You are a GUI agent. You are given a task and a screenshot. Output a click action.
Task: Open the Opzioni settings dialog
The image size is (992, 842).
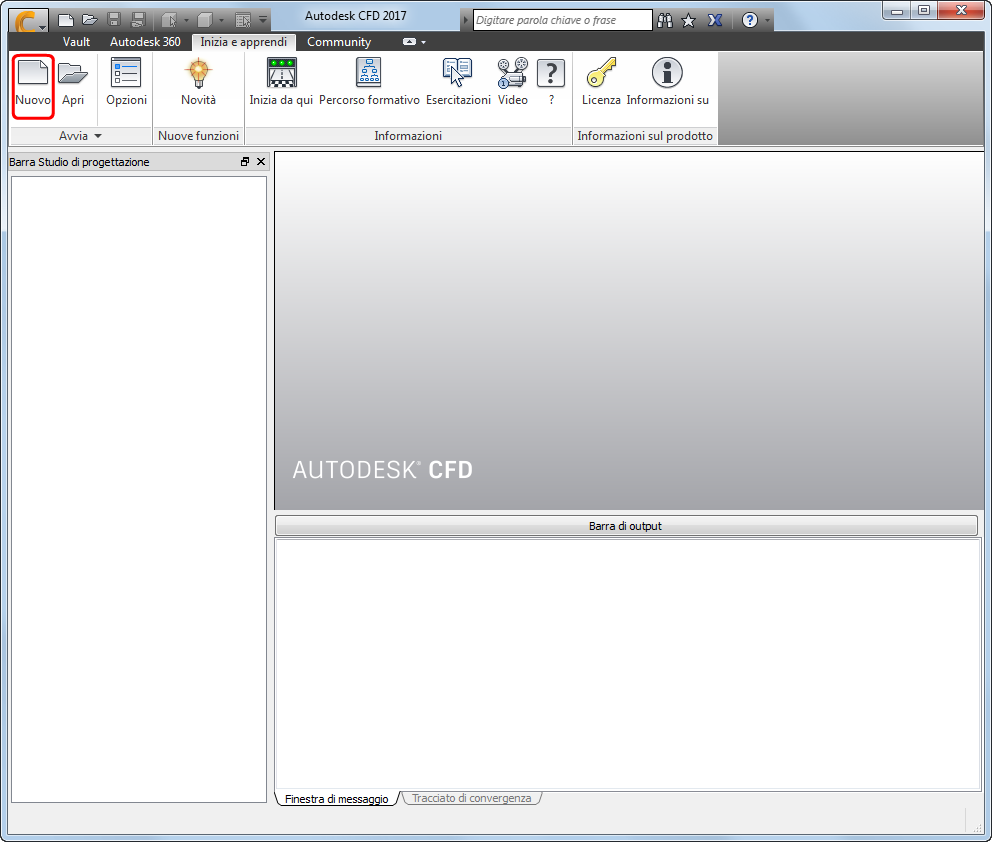tap(127, 82)
